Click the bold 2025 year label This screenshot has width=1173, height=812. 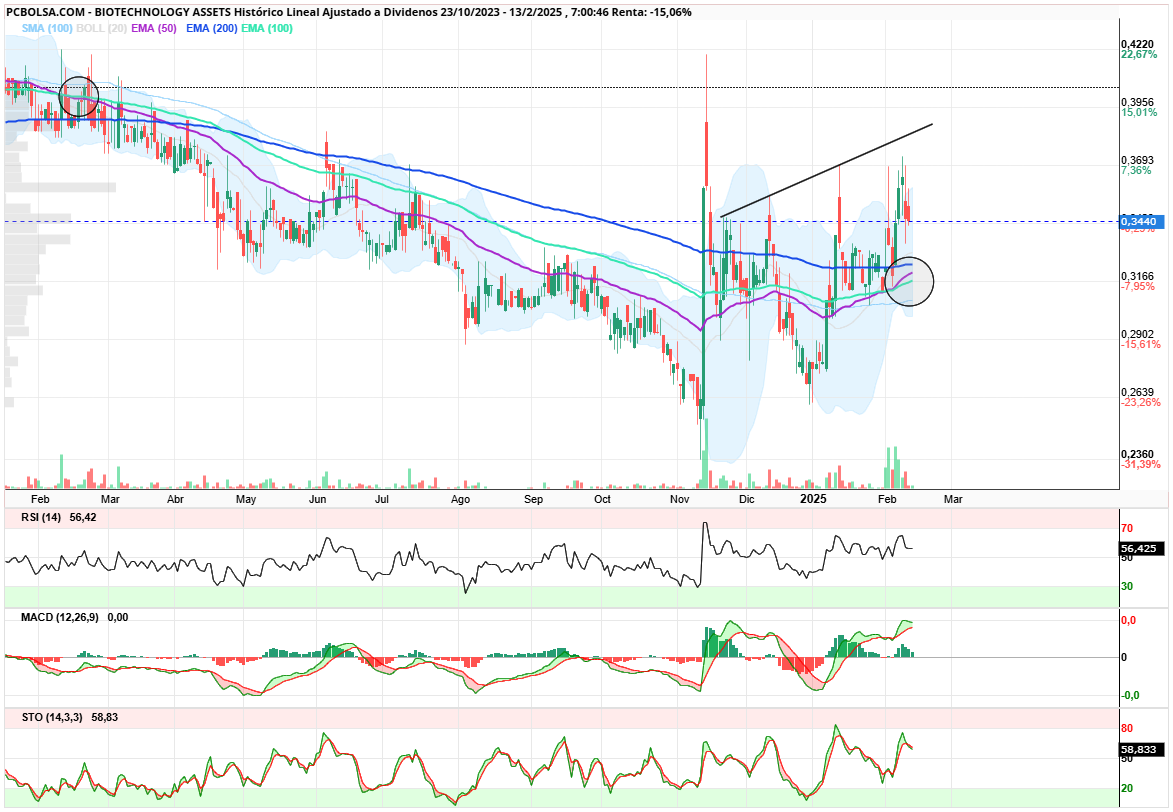pyautogui.click(x=813, y=498)
